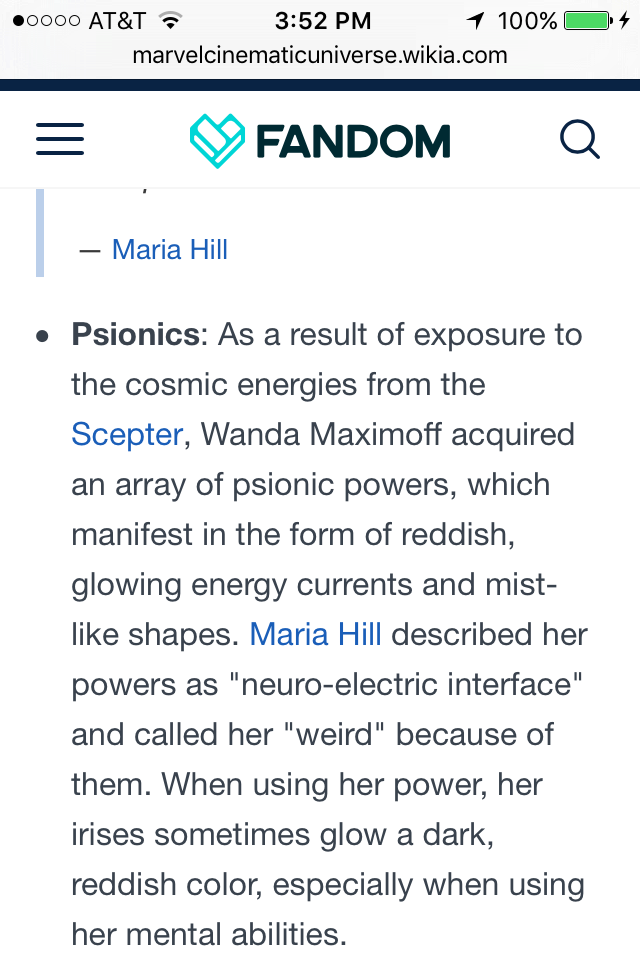This screenshot has height=960, width=640.
Task: Follow the Maria Hill link in paragraph
Action: click(315, 634)
